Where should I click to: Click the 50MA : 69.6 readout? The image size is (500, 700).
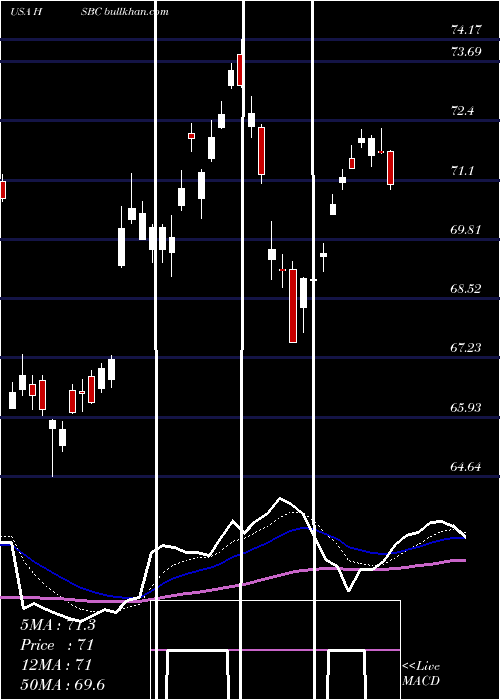[x=62, y=684]
